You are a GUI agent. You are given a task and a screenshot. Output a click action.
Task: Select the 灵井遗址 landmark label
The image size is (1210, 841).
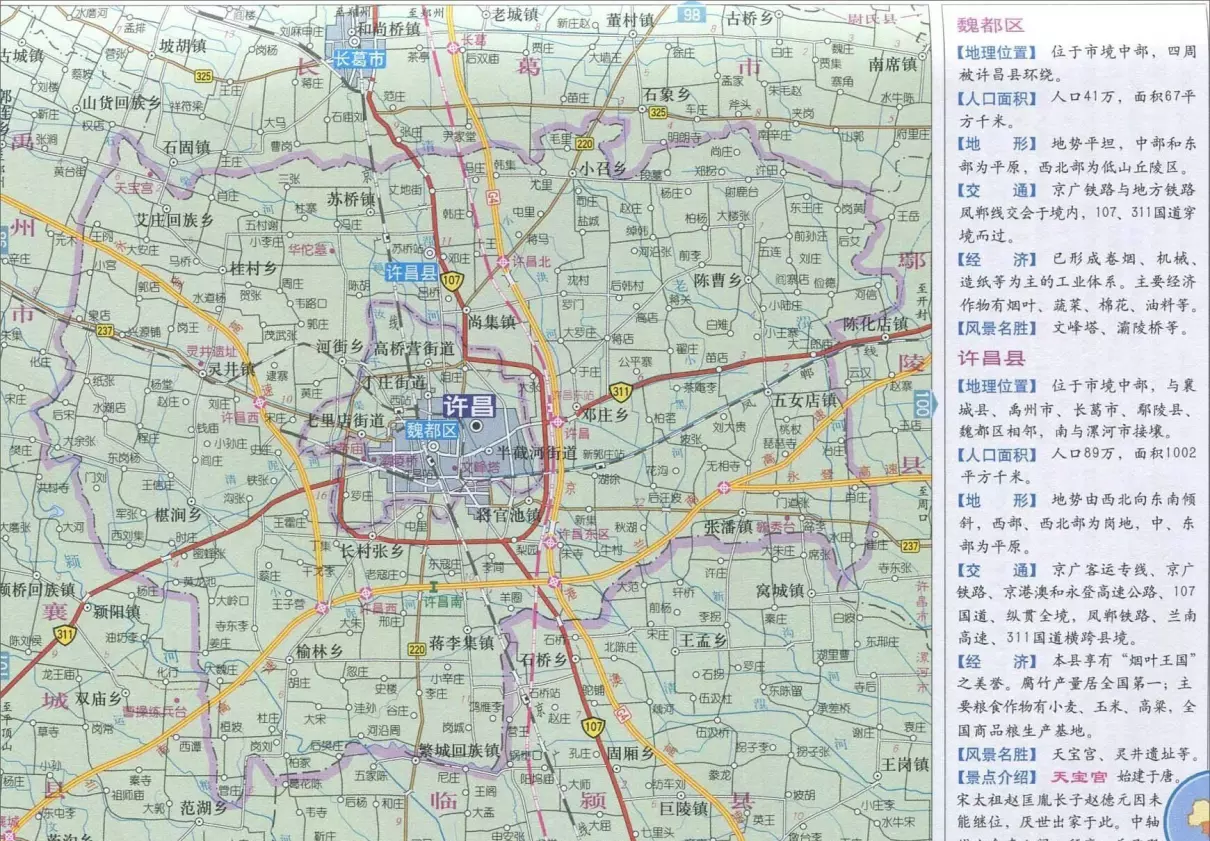[x=214, y=352]
